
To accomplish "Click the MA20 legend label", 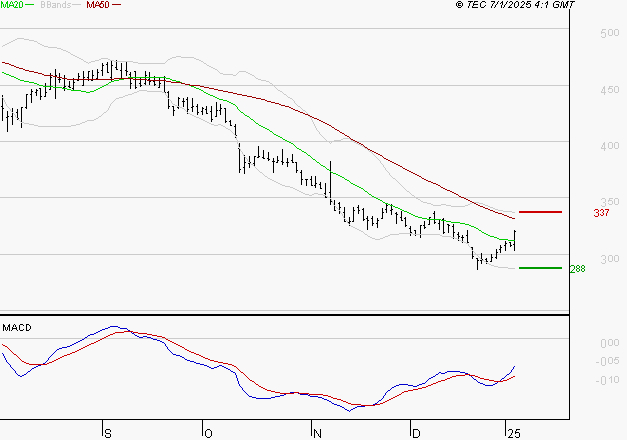I will click(13, 5).
